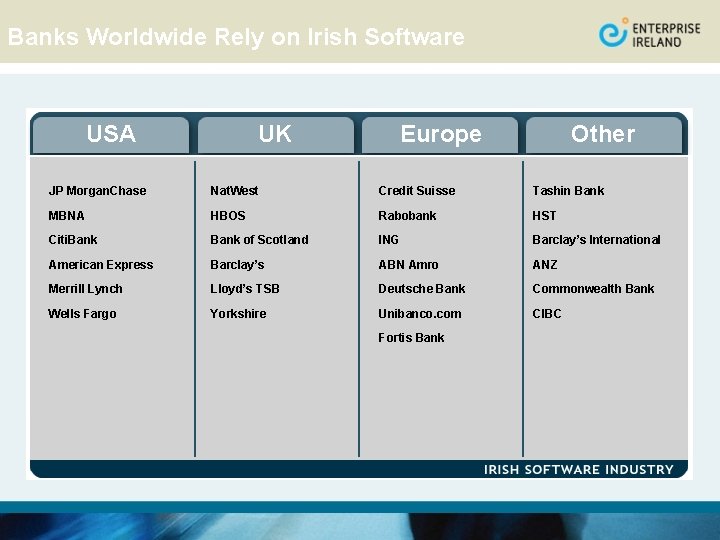Viewport: 720px width, 540px height.
Task: Click CitiBank in the USA column
Action: point(73,240)
